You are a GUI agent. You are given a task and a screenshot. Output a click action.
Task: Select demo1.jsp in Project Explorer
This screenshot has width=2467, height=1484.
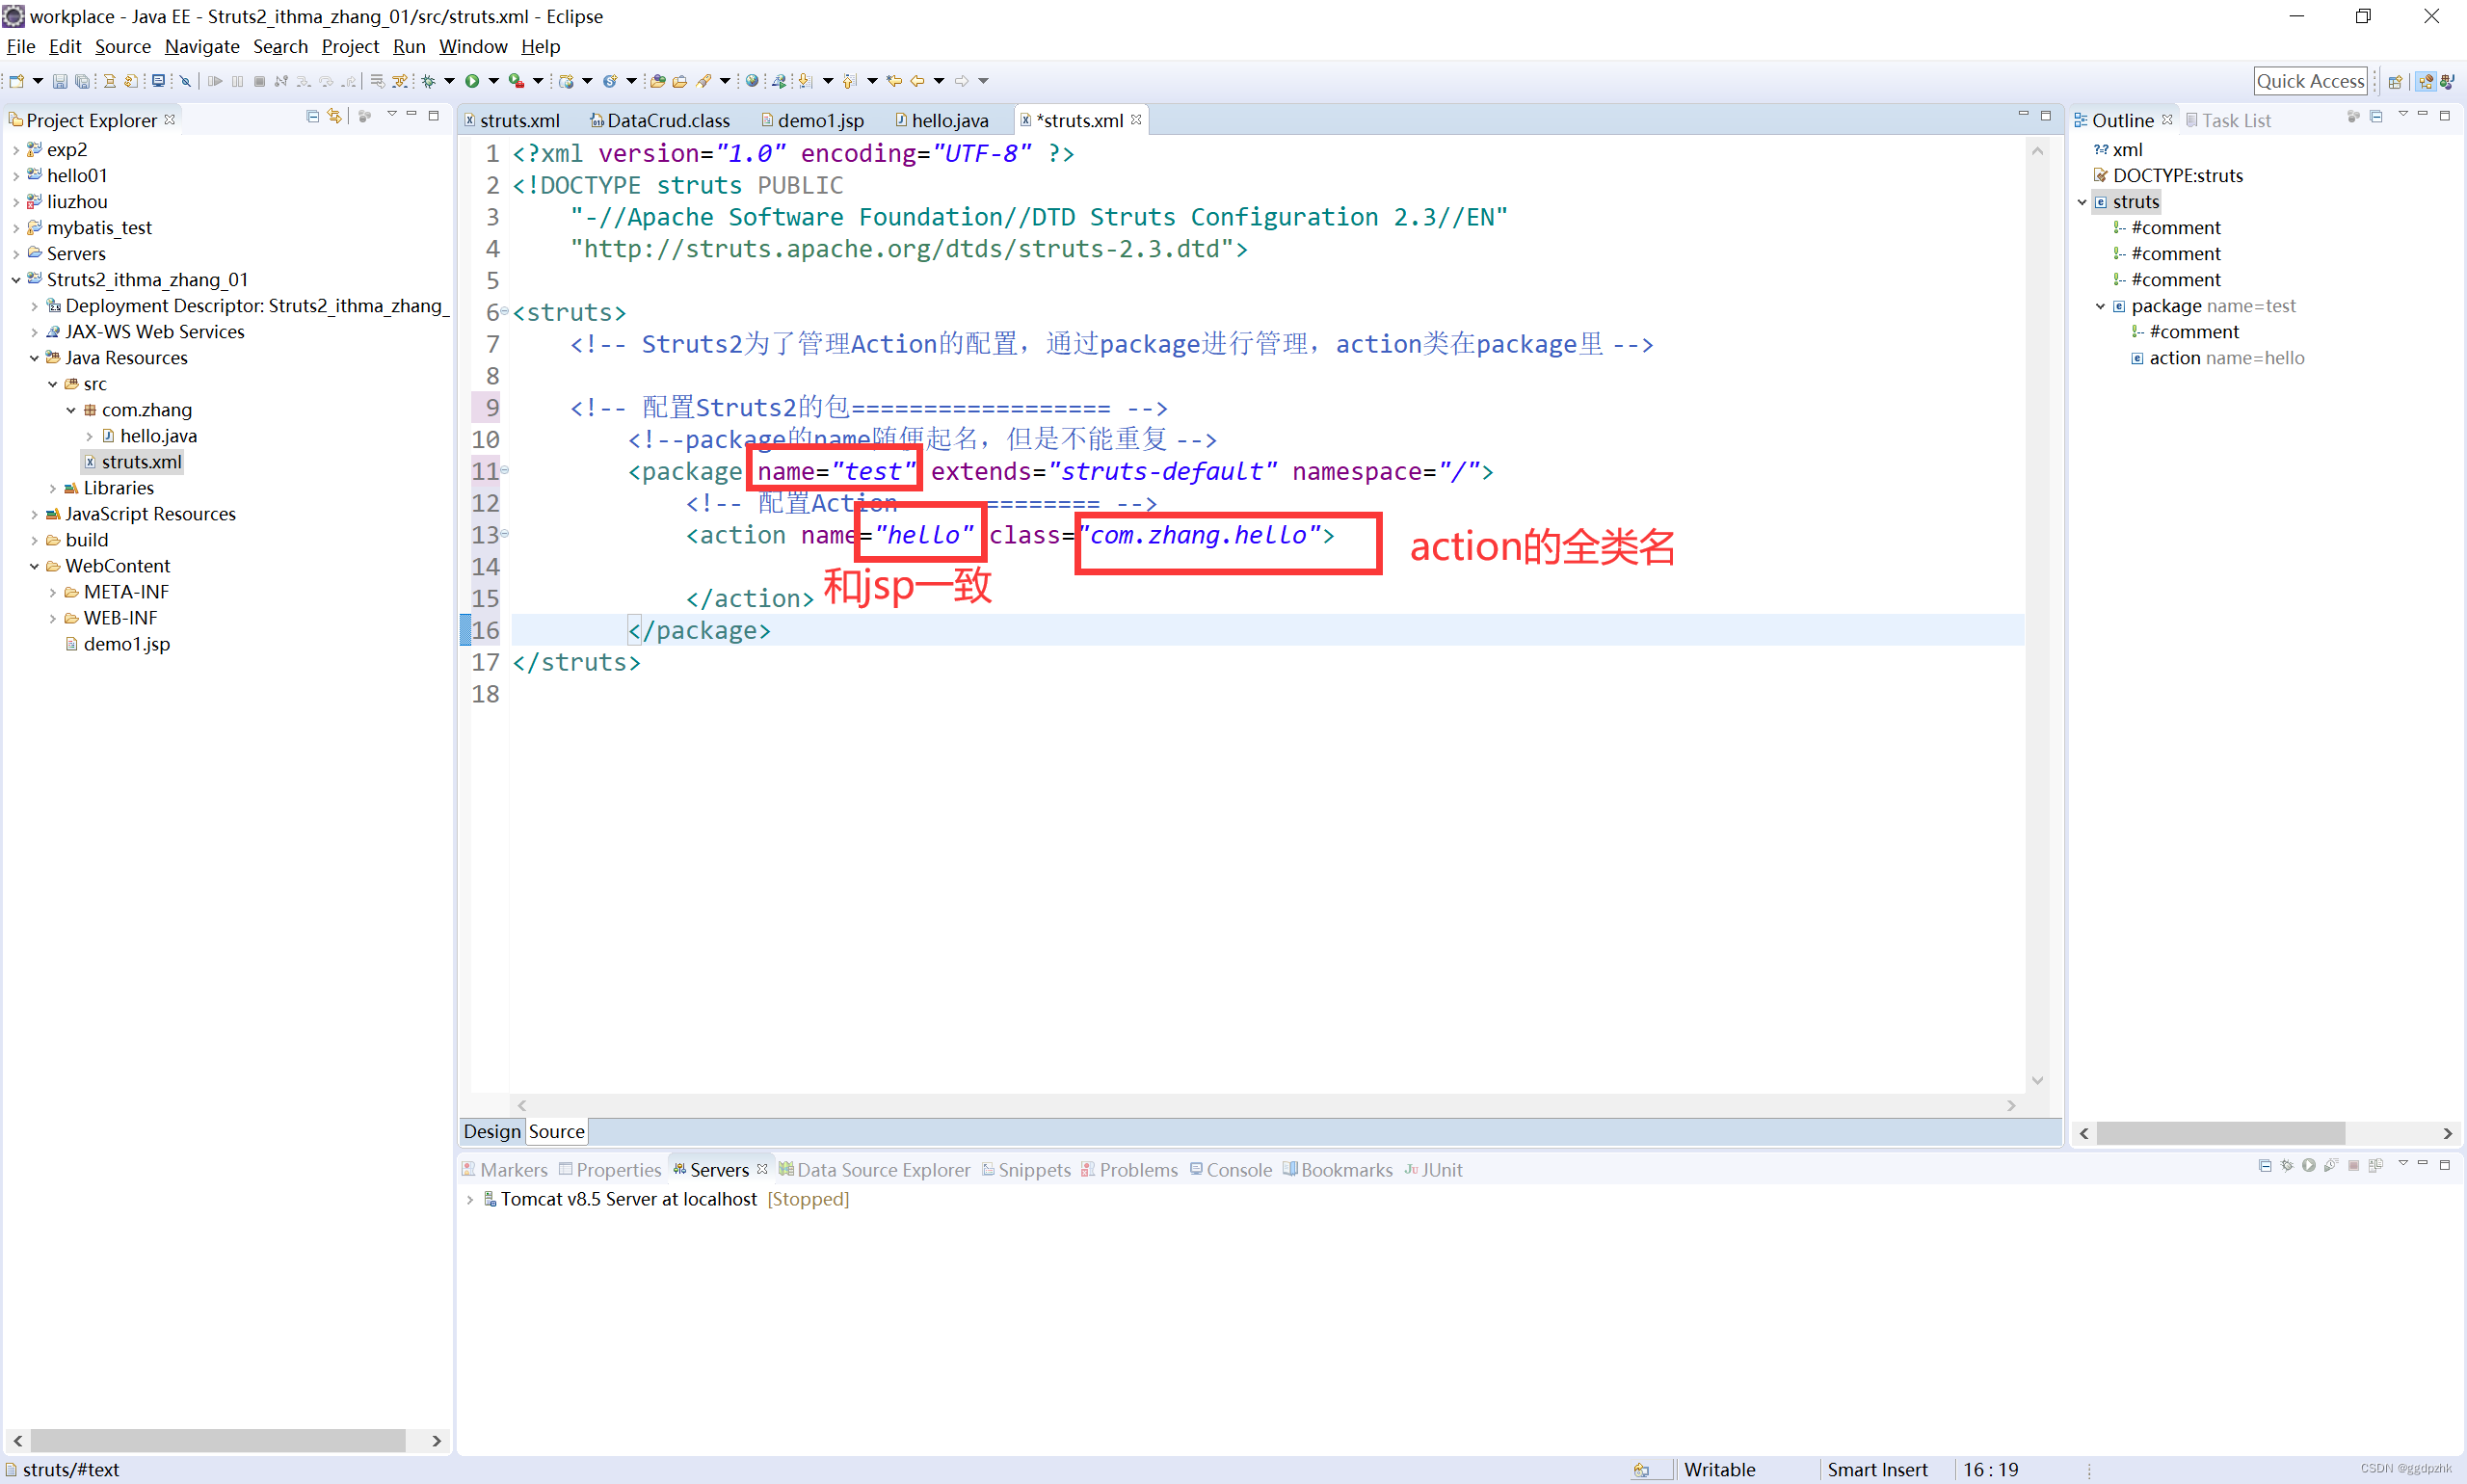coord(126,644)
